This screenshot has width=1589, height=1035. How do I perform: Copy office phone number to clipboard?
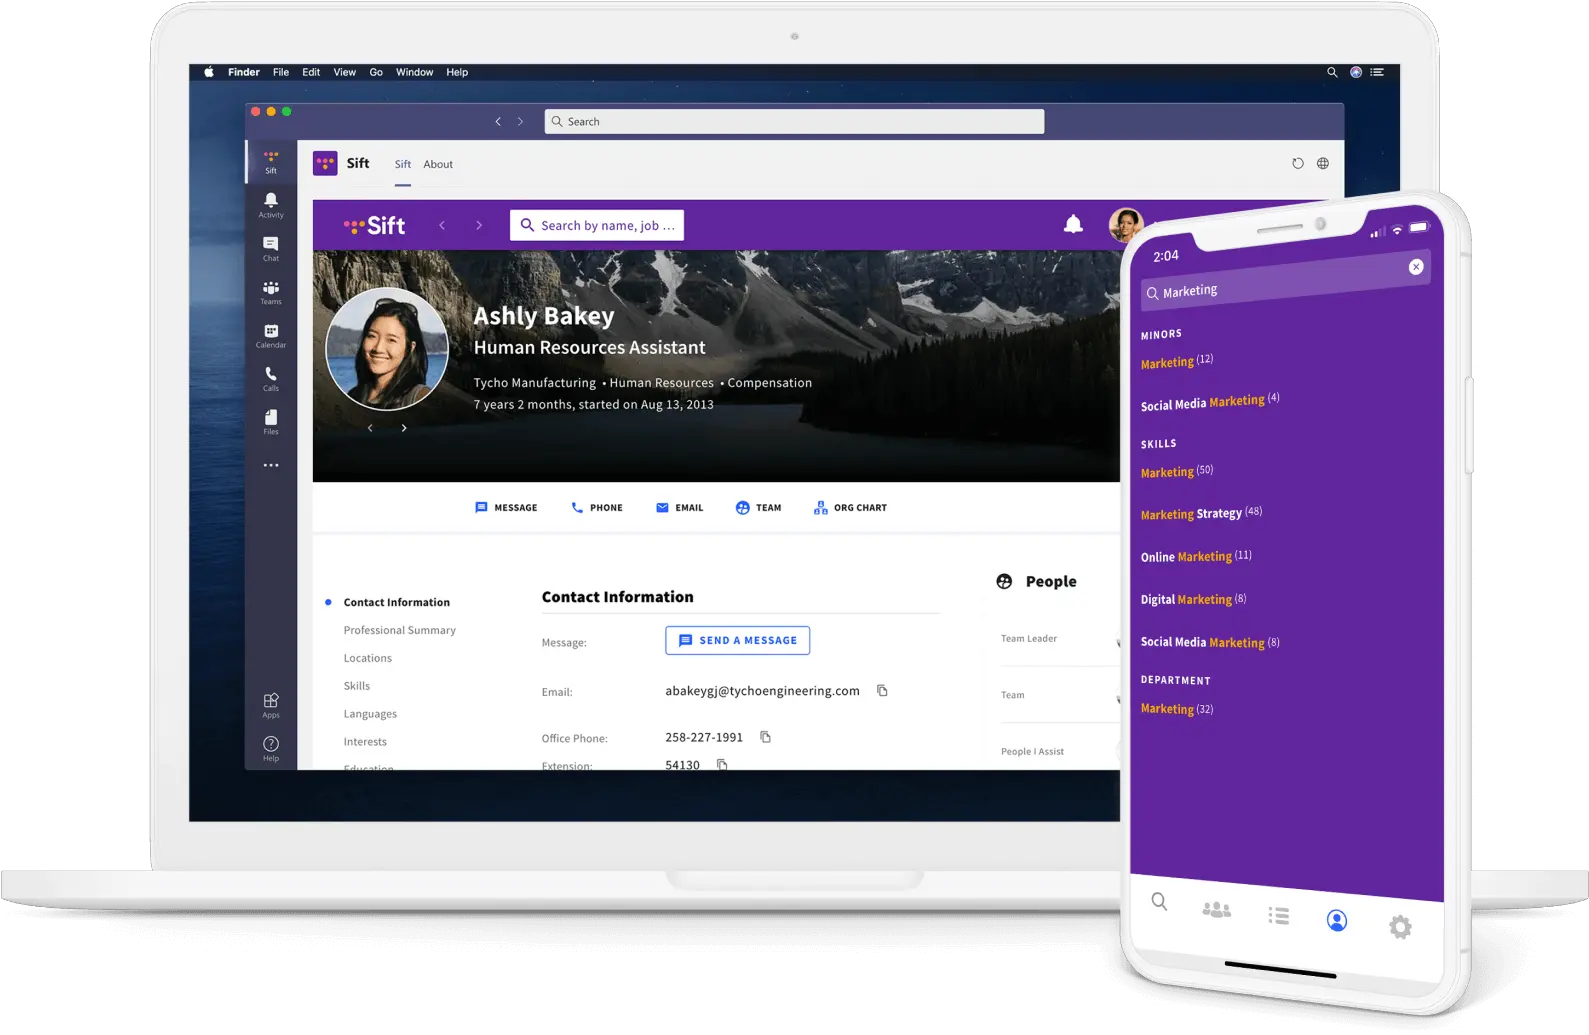[x=765, y=737]
